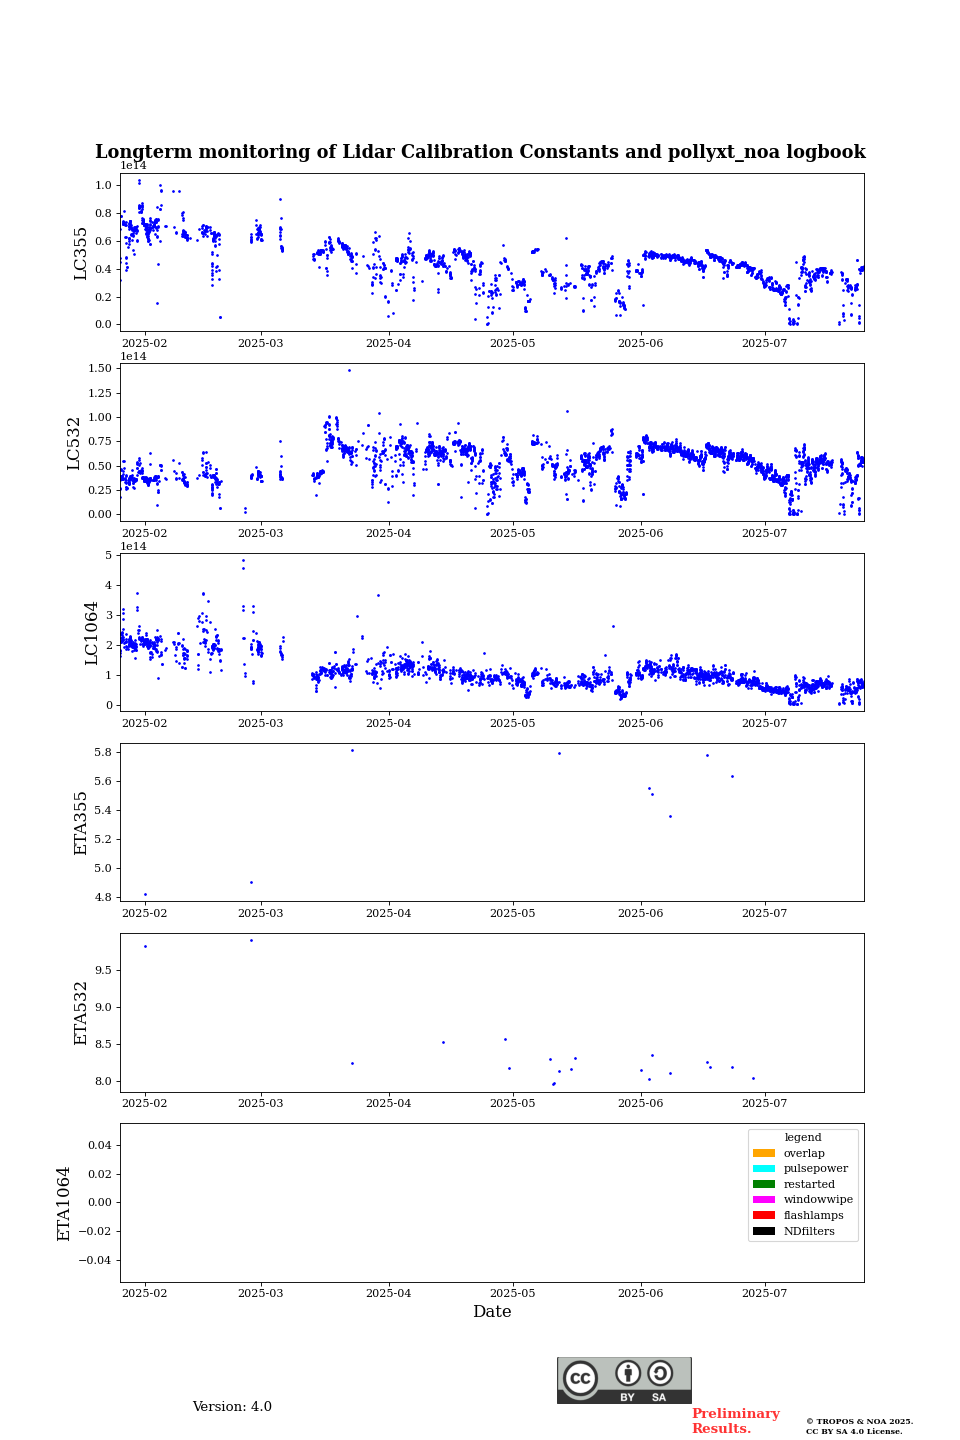Screen dimensions: 960x1440
Task: Click '2025-02' tick under the LC355 plot
Action: [x=145, y=343]
